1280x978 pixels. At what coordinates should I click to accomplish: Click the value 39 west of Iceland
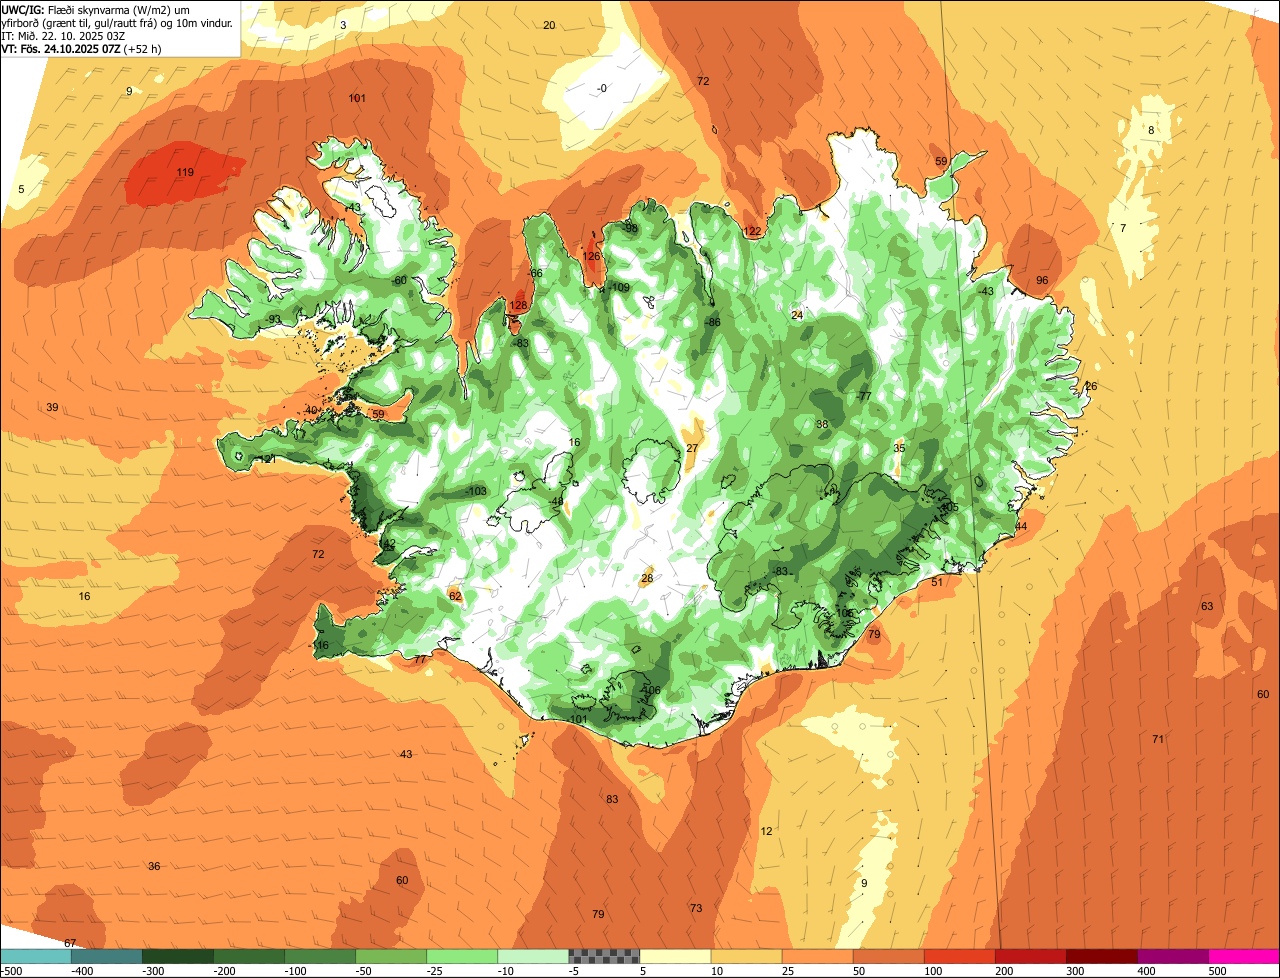click(x=52, y=407)
